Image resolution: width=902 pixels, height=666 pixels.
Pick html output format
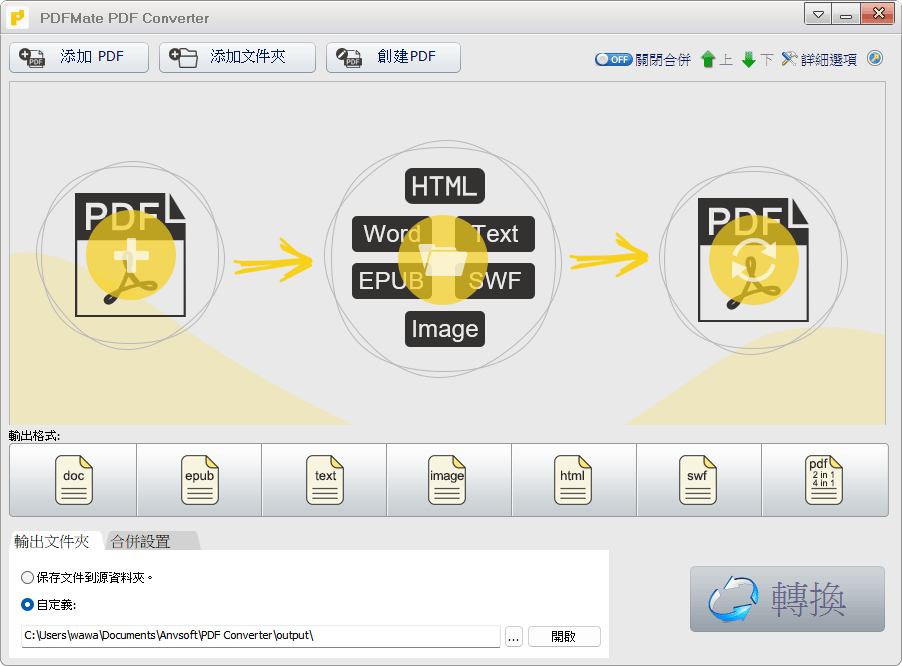coord(574,480)
